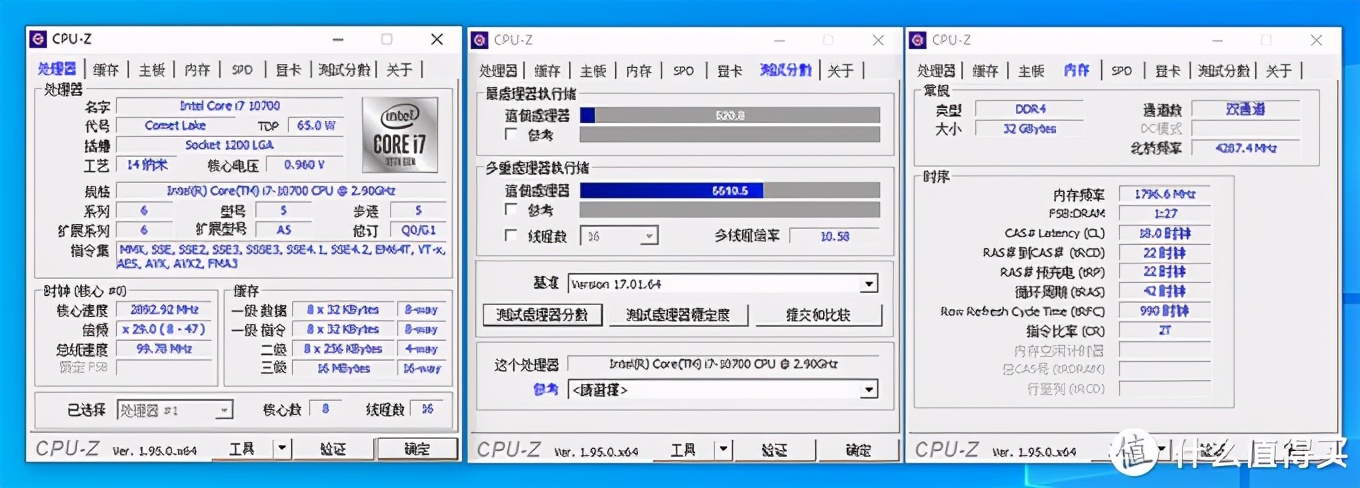Click the empty DC模式 field
This screenshot has height=488, width=1360.
point(1246,128)
